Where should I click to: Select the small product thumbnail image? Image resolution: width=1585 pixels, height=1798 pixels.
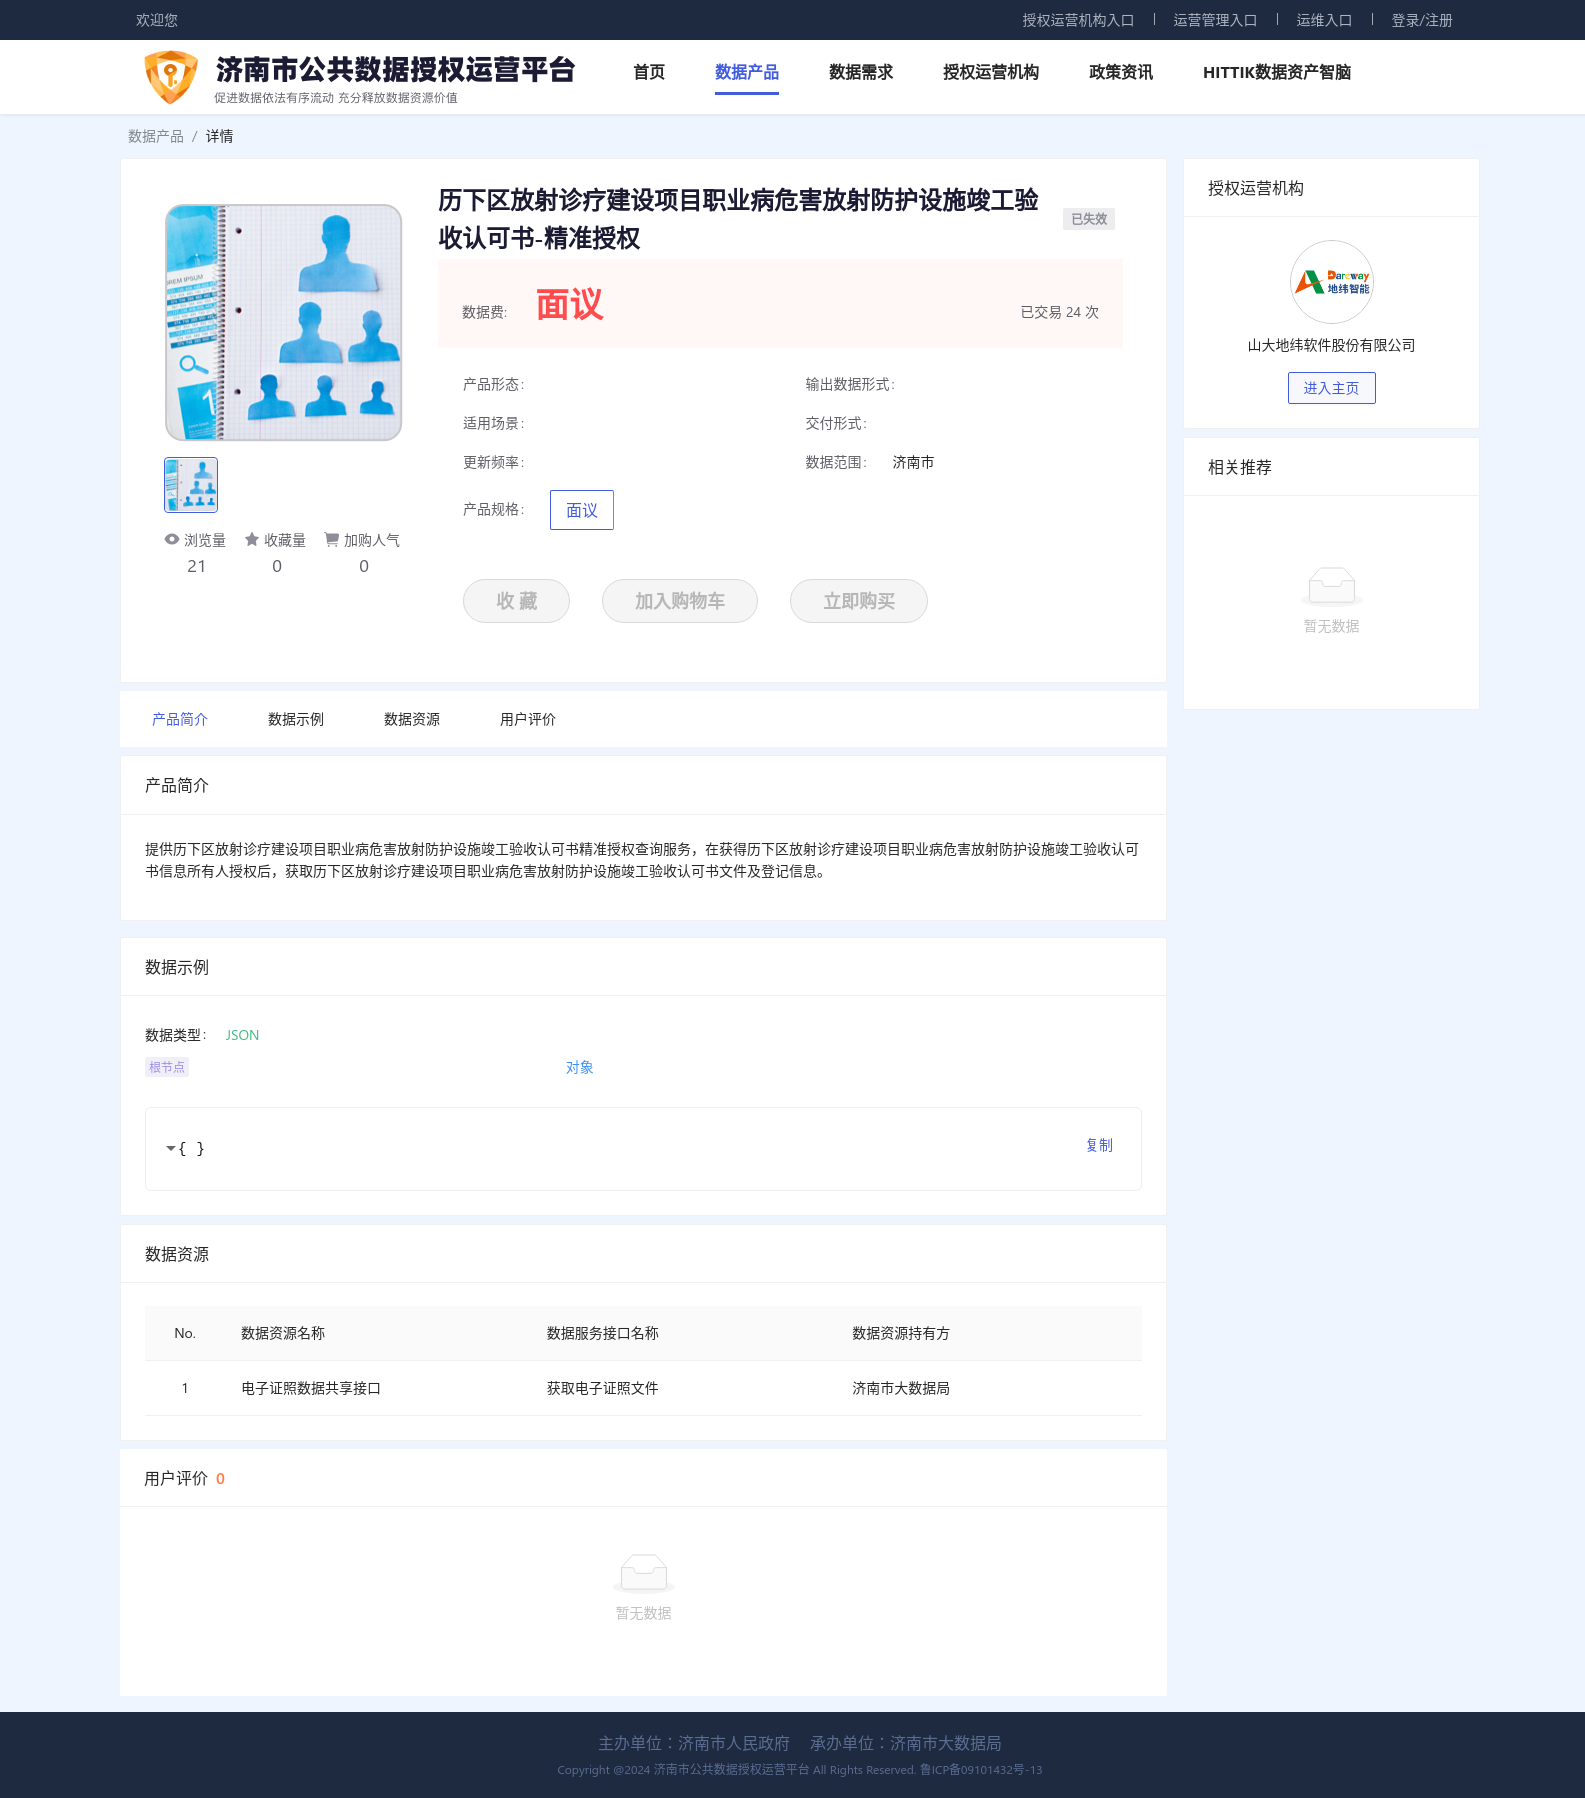tap(191, 485)
